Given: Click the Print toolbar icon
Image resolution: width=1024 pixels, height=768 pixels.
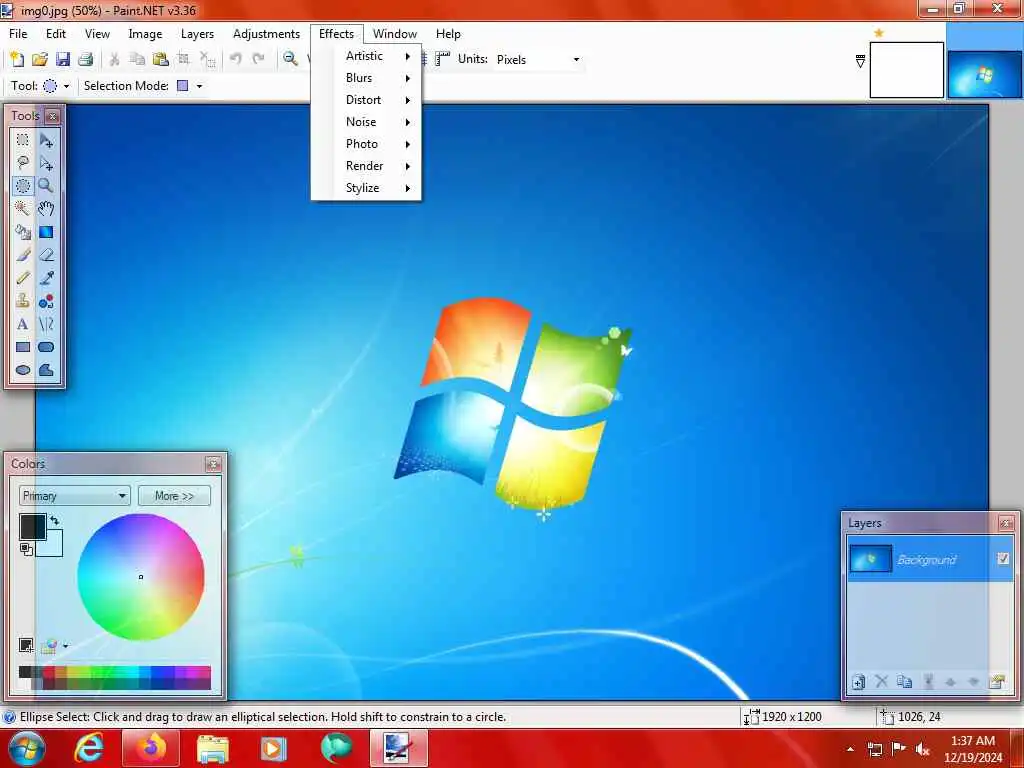Looking at the screenshot, I should coord(86,59).
